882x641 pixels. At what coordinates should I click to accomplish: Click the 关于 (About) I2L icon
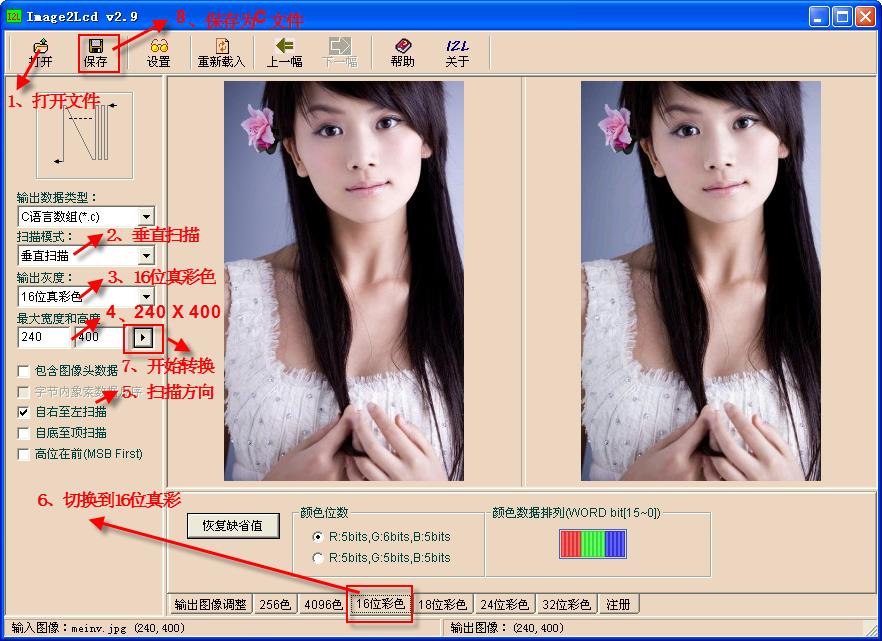click(x=456, y=52)
